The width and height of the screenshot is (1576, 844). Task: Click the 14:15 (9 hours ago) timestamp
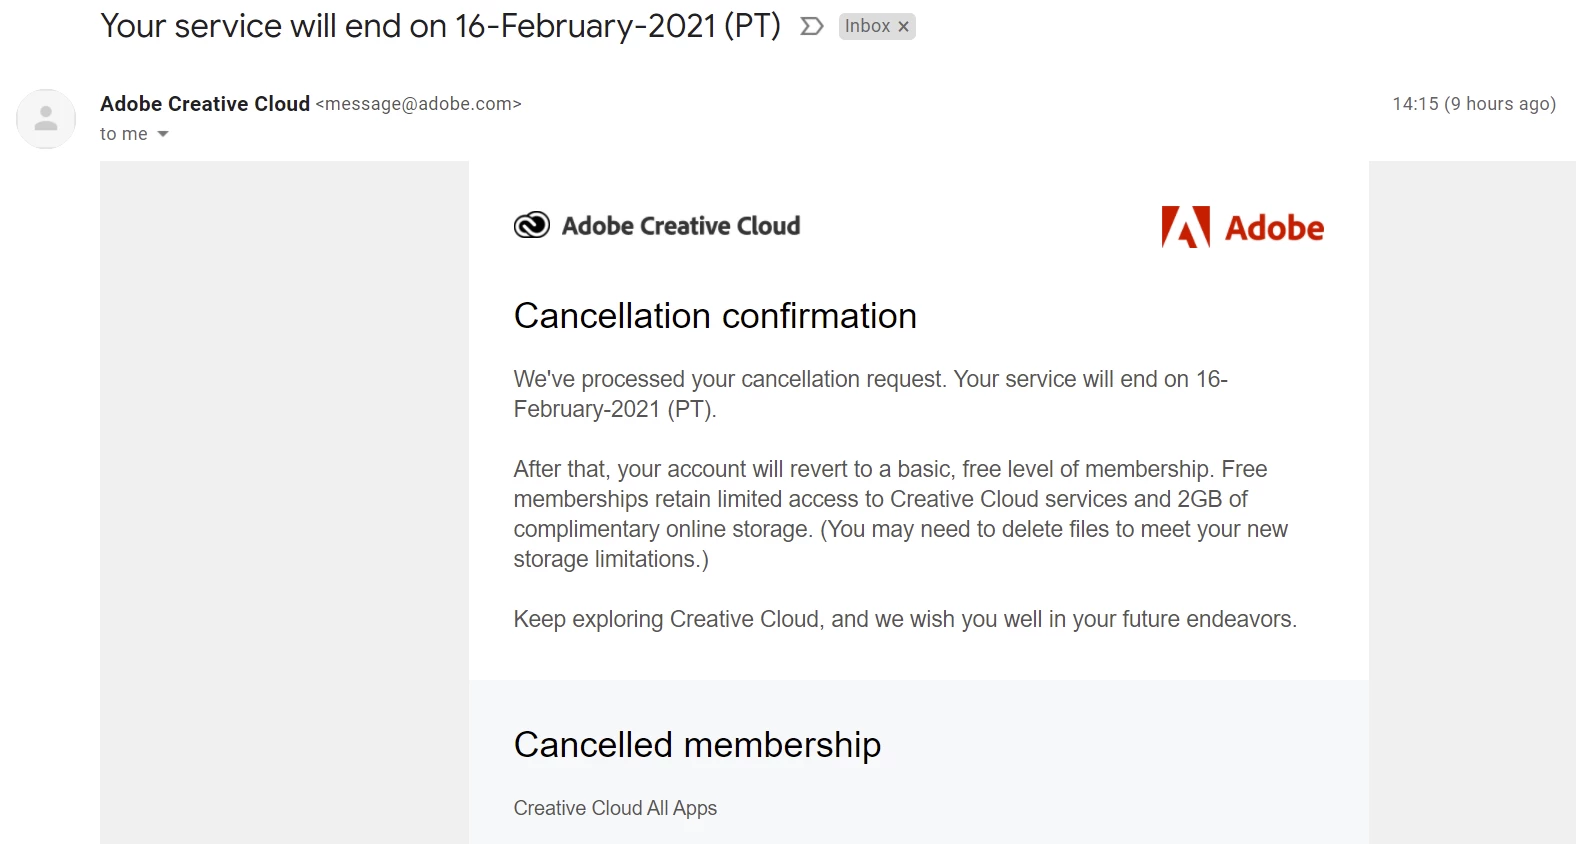pos(1473,104)
